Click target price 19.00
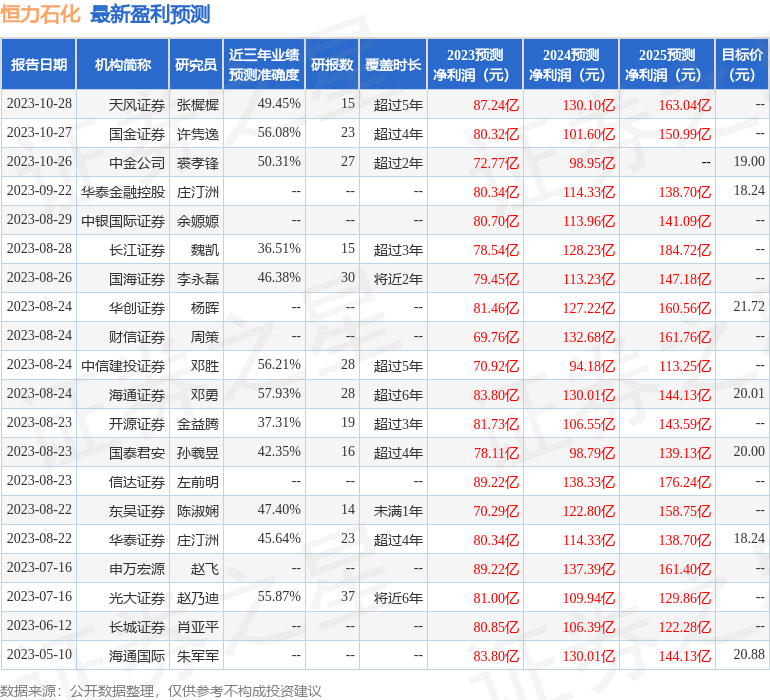 (749, 161)
